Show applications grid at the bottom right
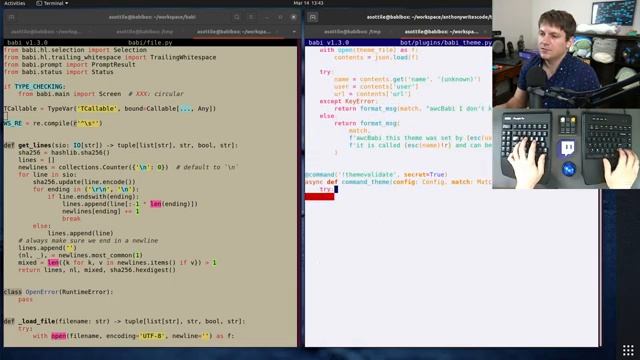 [628, 350]
